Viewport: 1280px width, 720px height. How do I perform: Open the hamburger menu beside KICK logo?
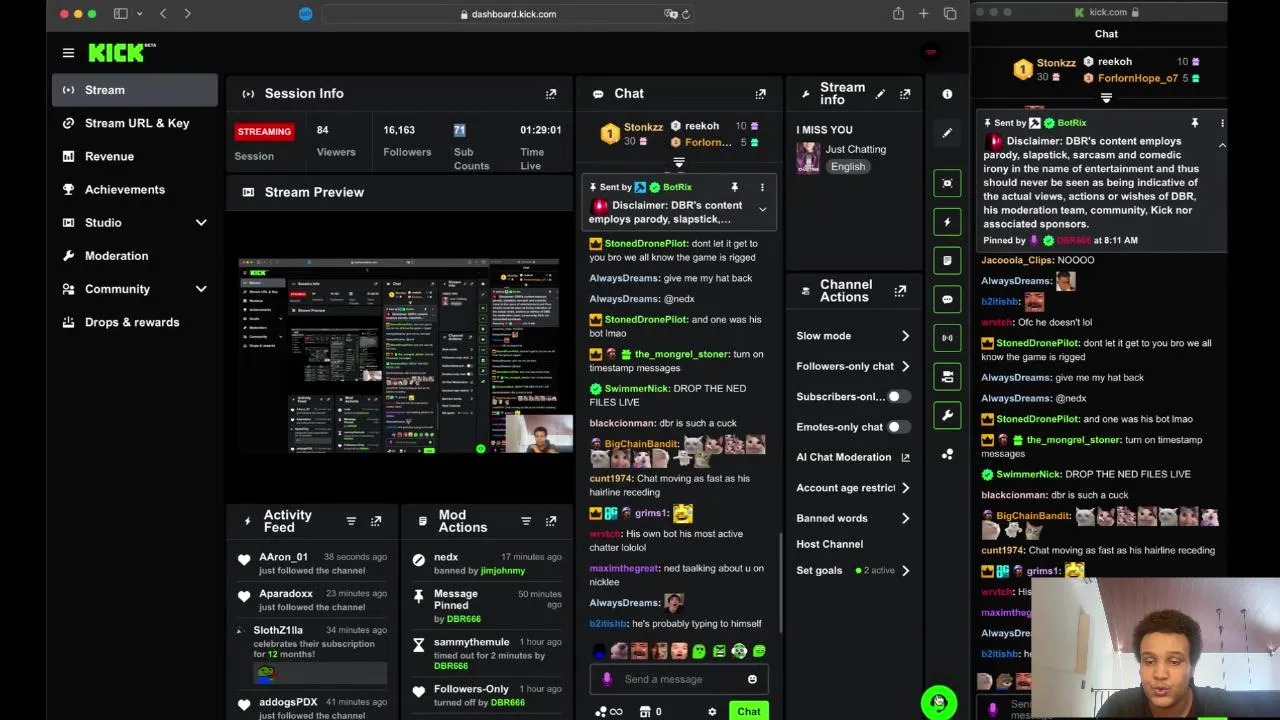(68, 53)
